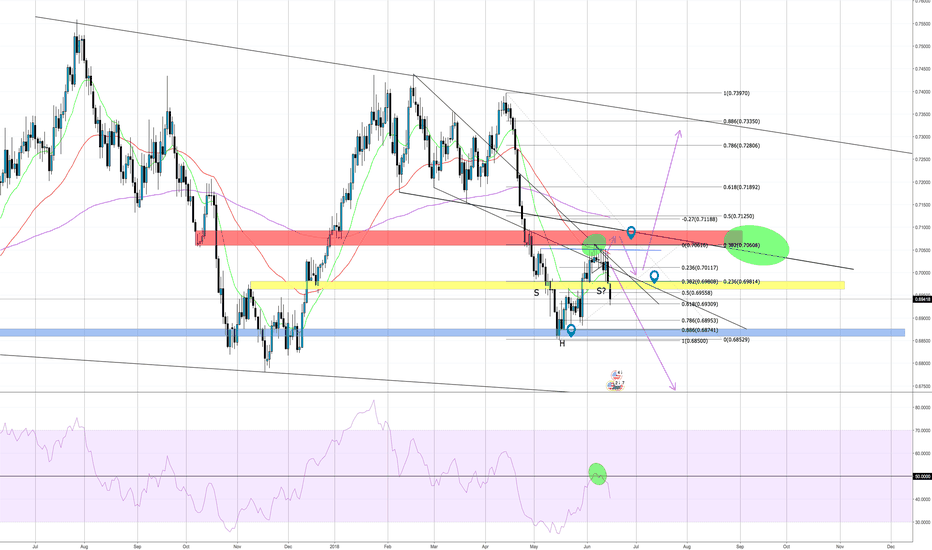Click the Jun label on the time axis
This screenshot has height=550, width=932.
(x=587, y=545)
